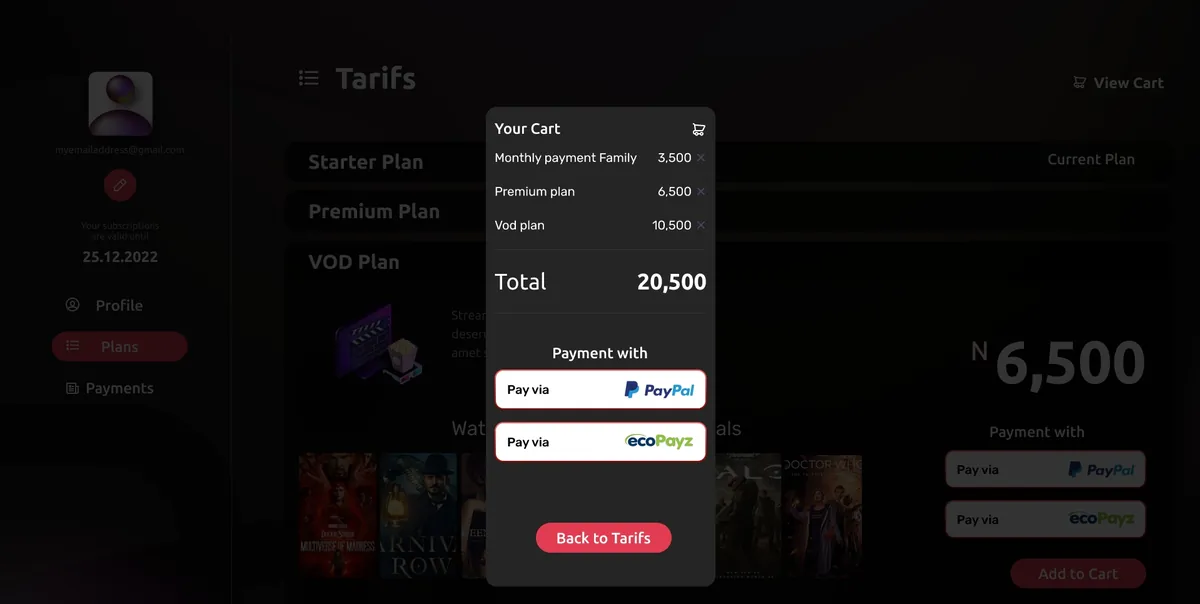The height and width of the screenshot is (604, 1200).
Task: Open Payments in the sidebar
Action: click(x=119, y=388)
